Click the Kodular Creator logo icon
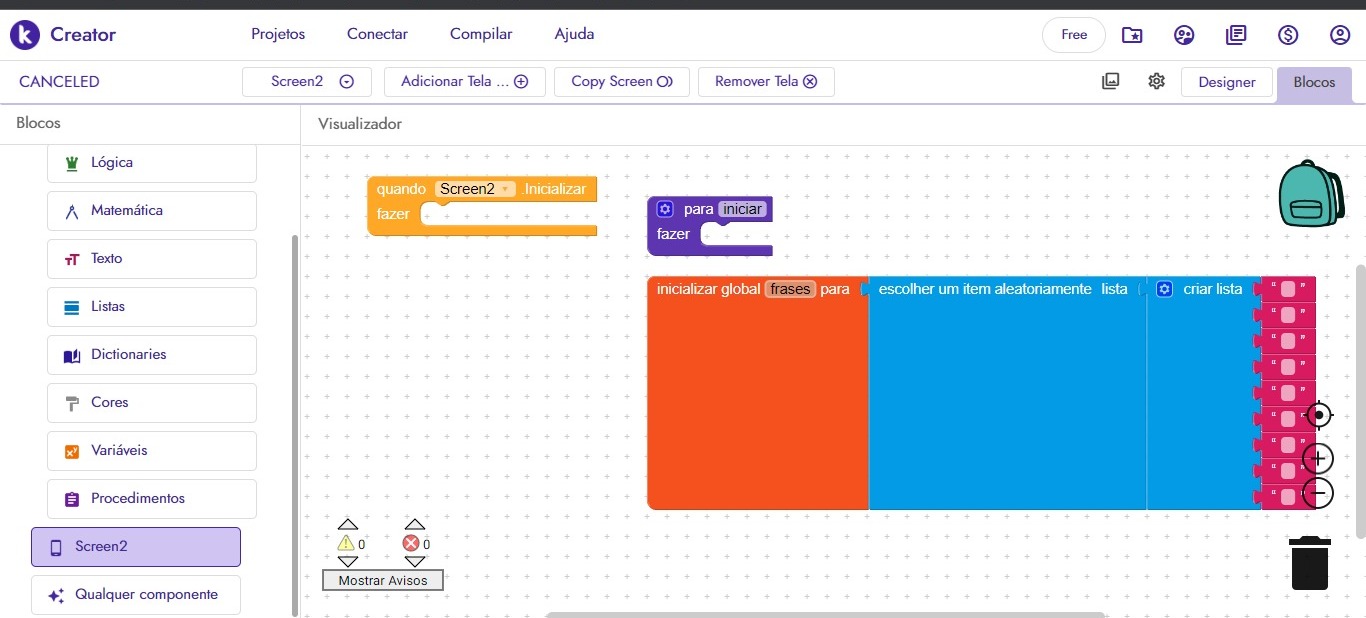 point(24,35)
